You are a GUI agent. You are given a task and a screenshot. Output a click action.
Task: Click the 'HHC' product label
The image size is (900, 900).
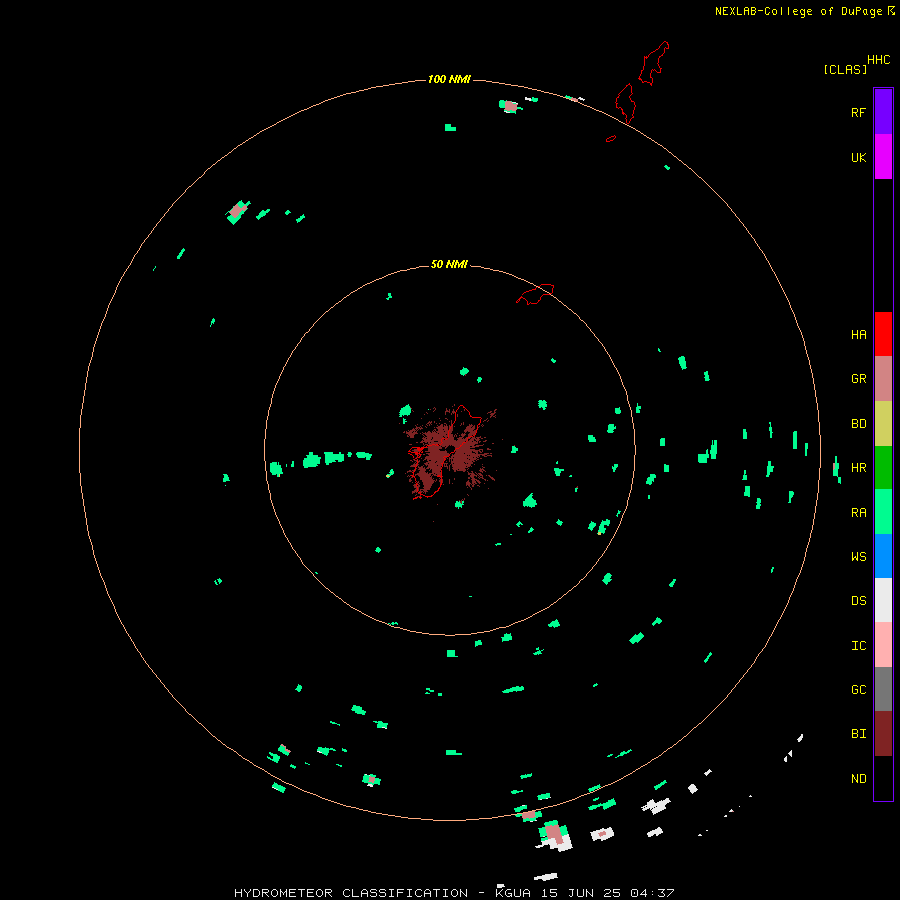click(878, 60)
